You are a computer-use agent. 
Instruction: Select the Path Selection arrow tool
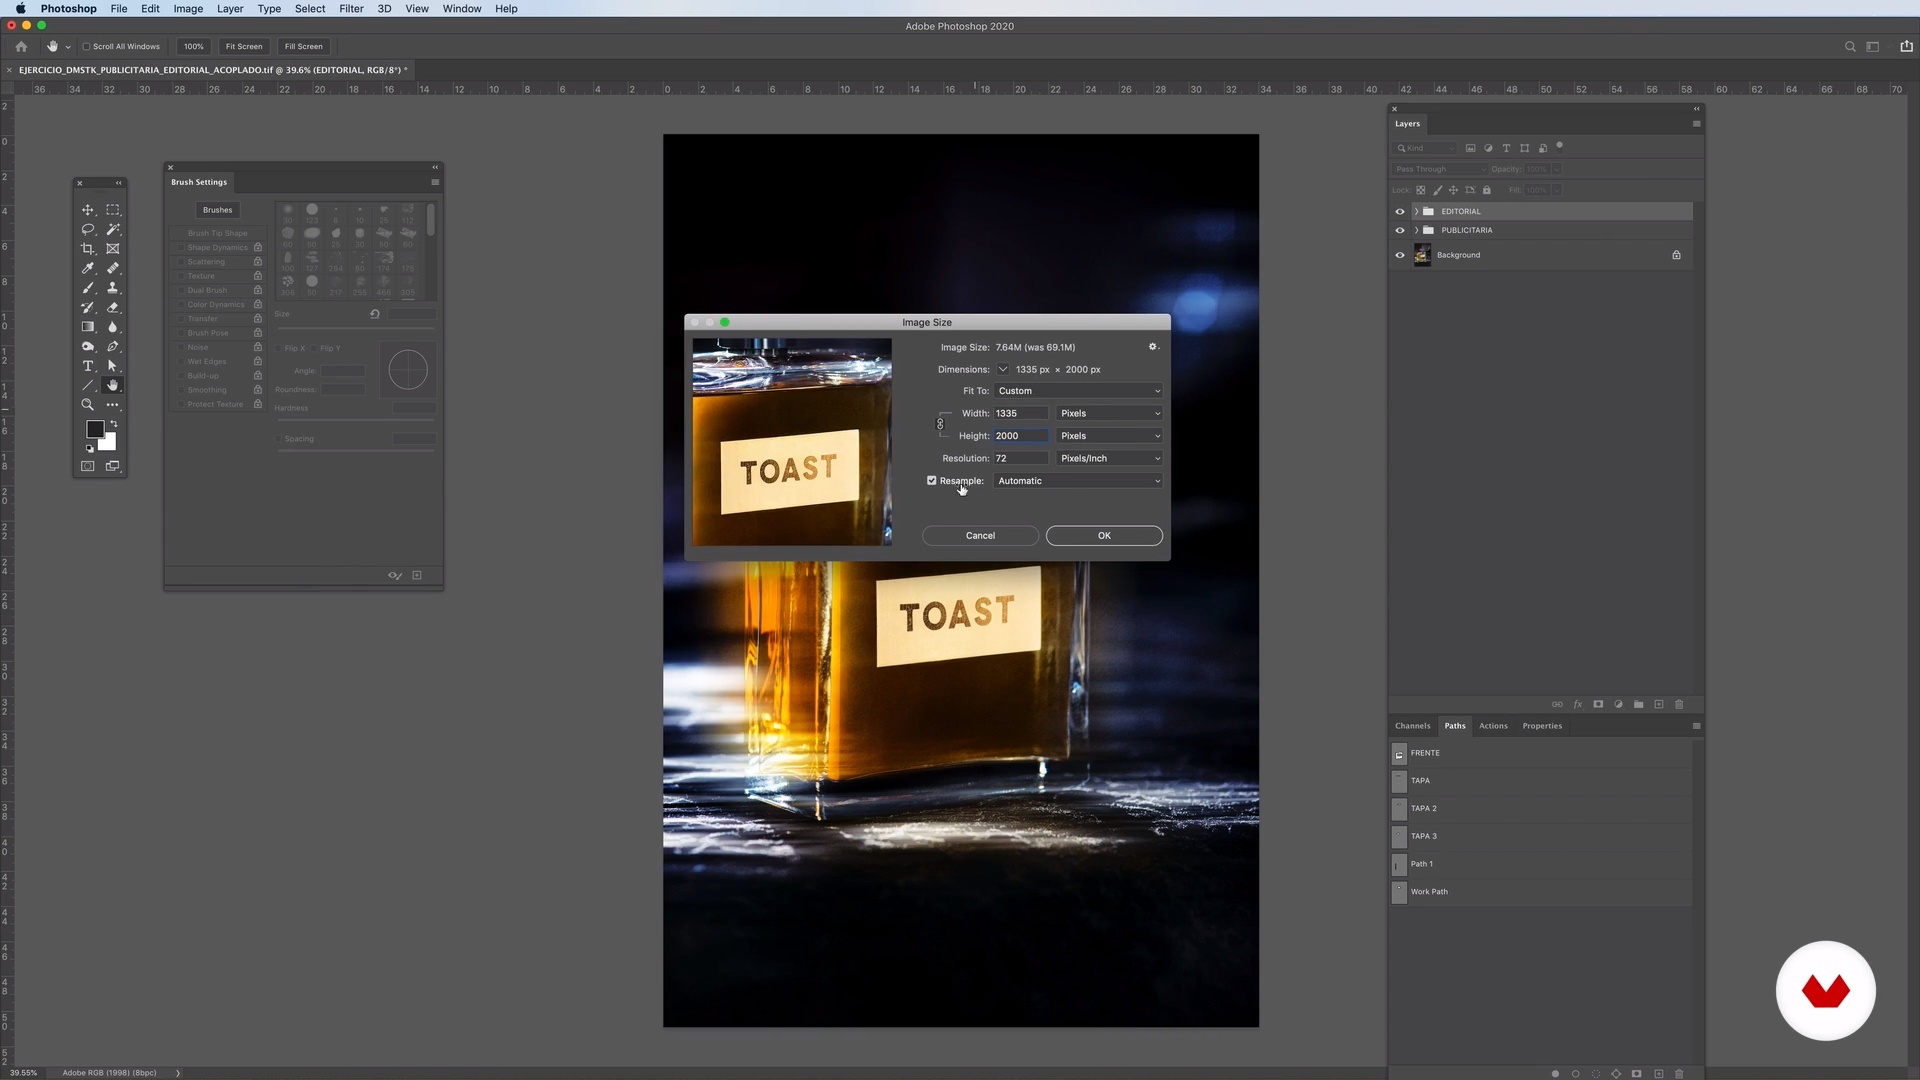tap(113, 366)
